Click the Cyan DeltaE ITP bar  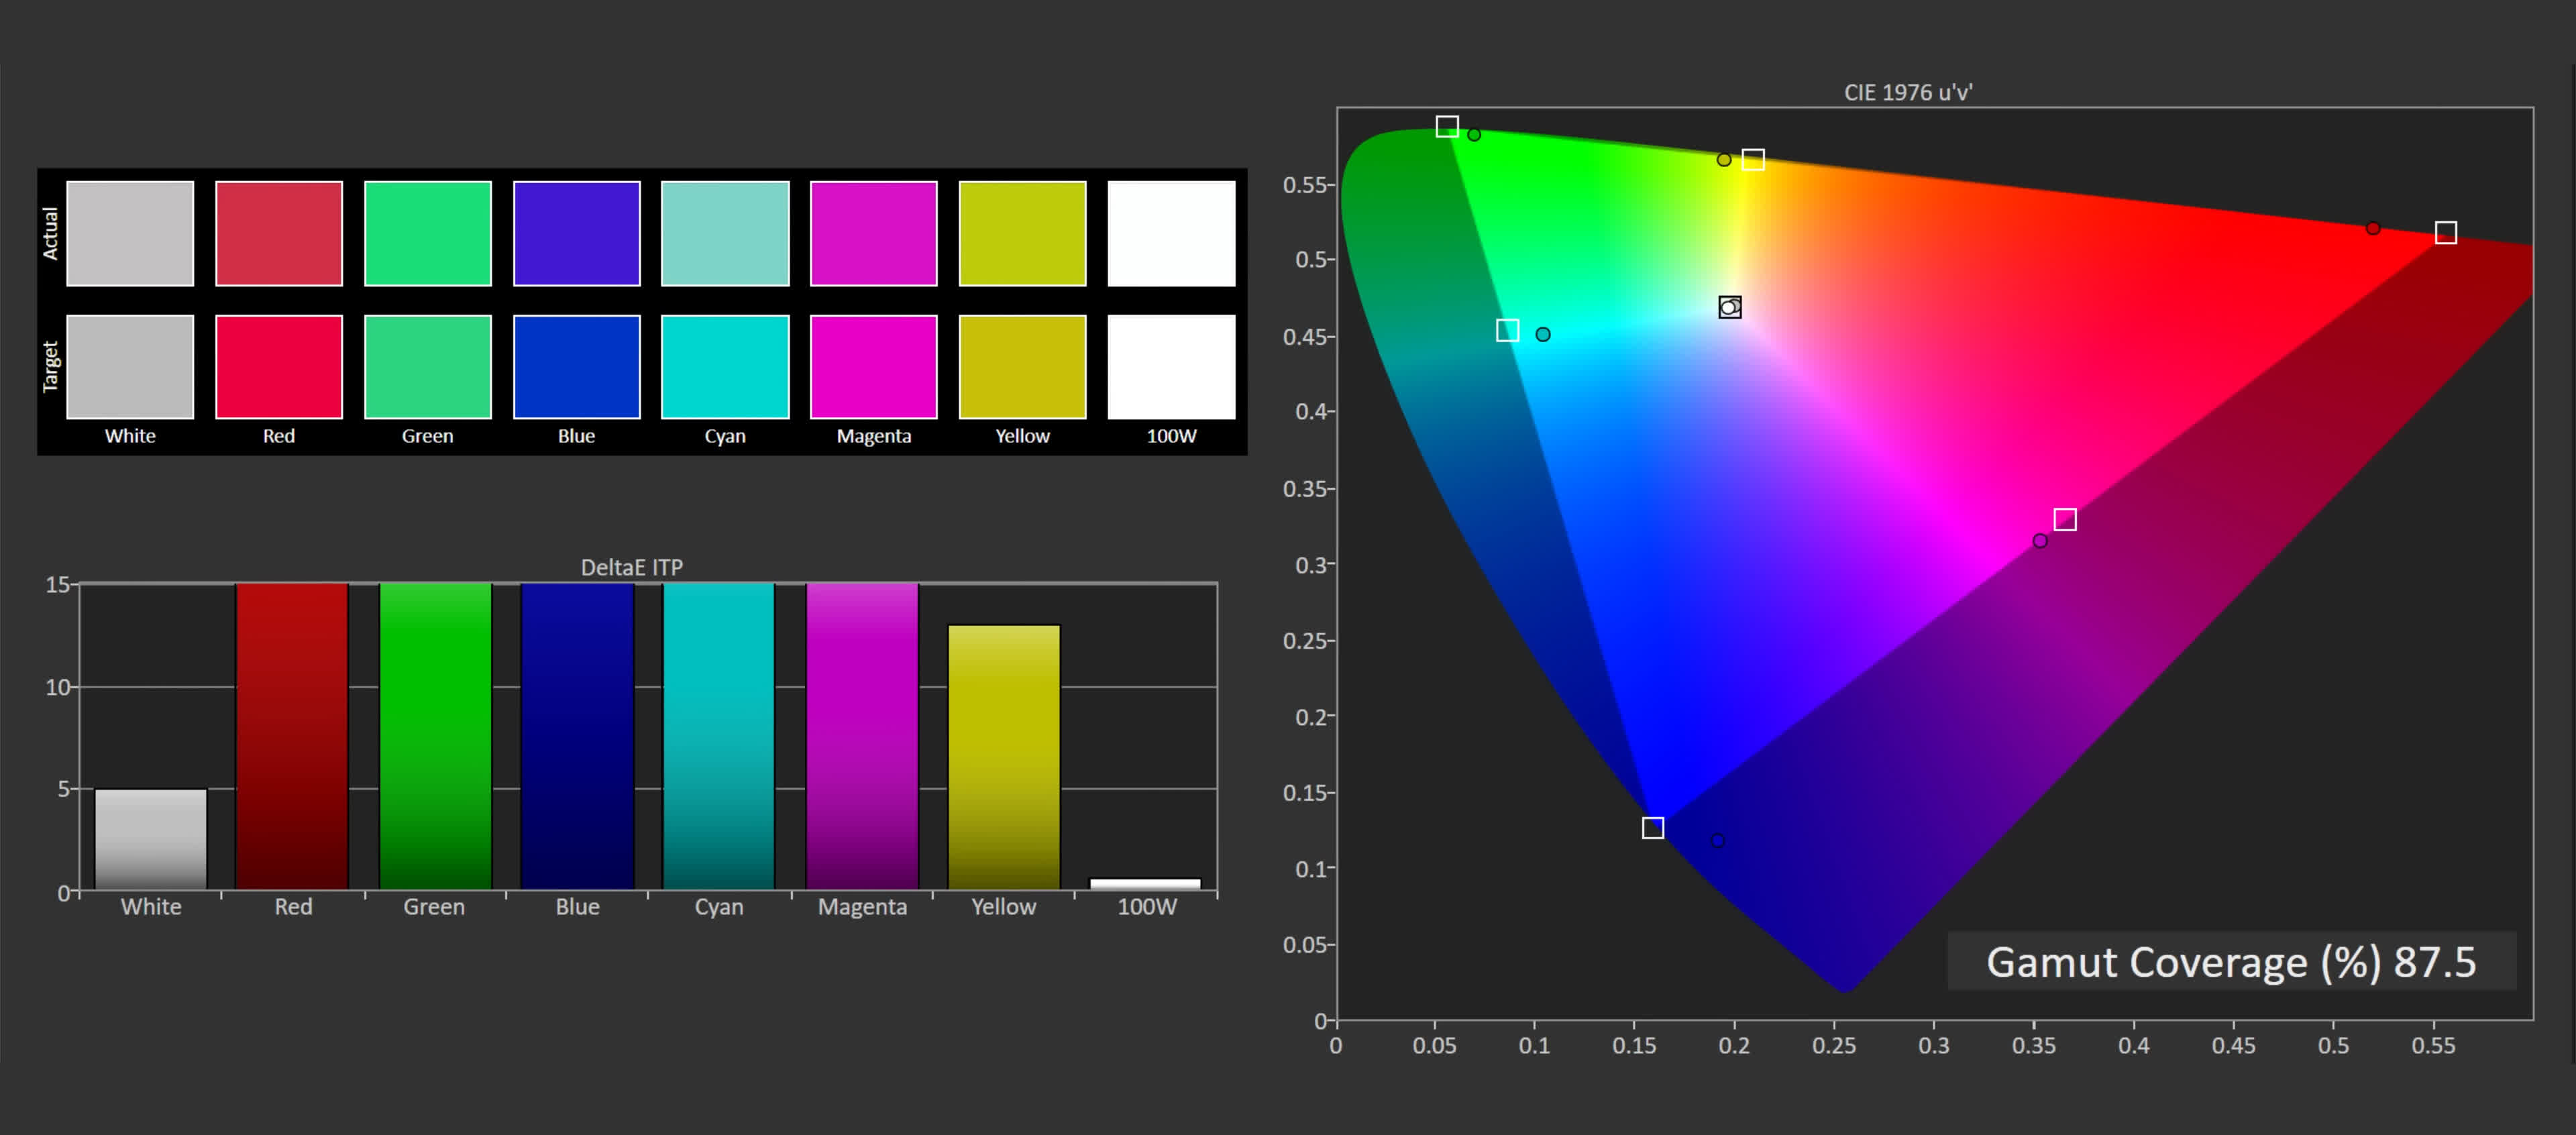point(719,735)
